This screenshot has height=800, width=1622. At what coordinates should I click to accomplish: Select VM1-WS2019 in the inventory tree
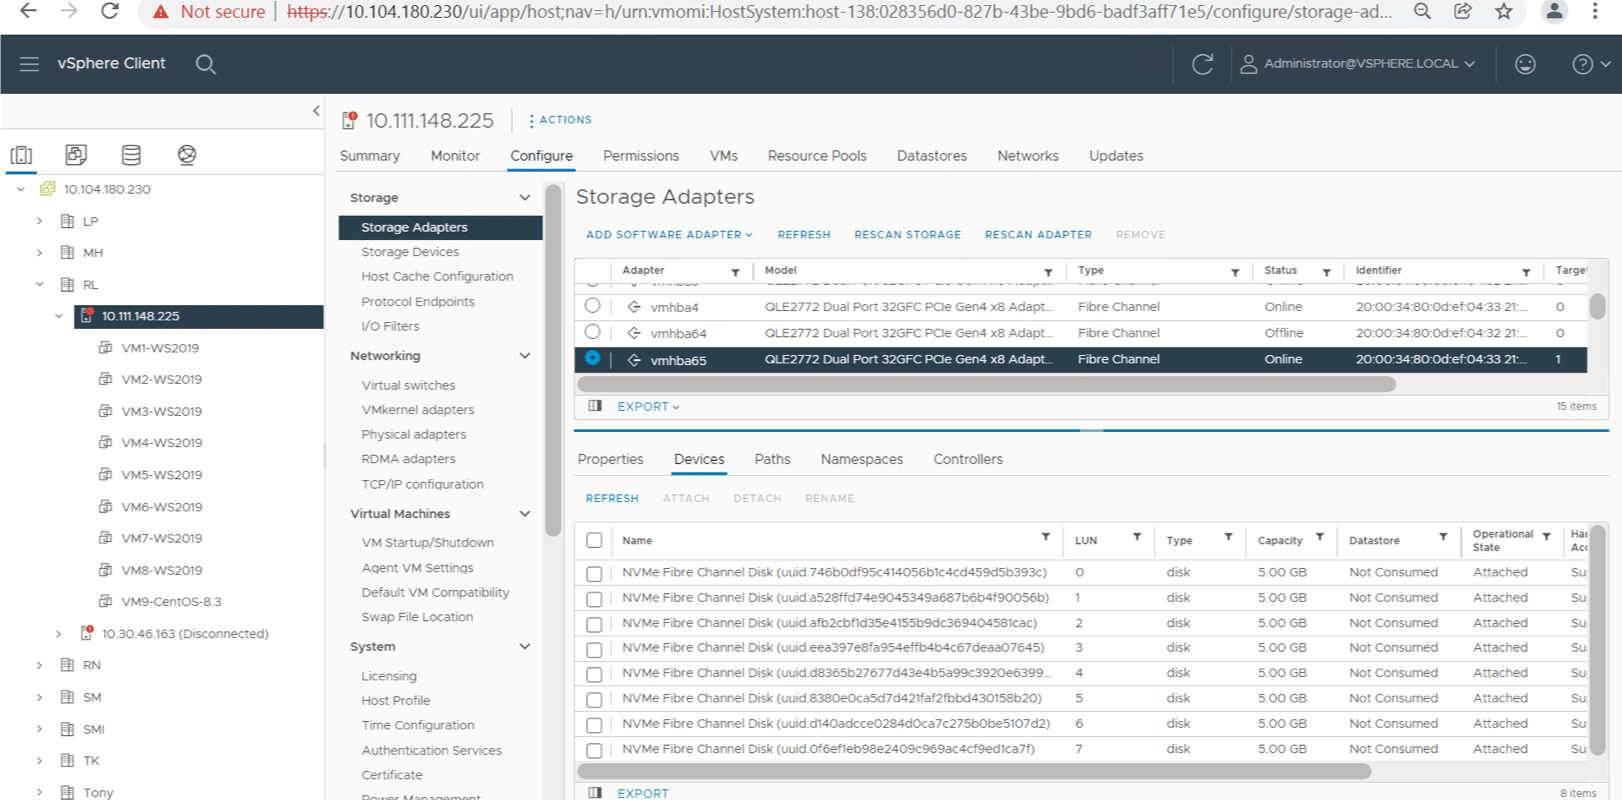click(160, 348)
